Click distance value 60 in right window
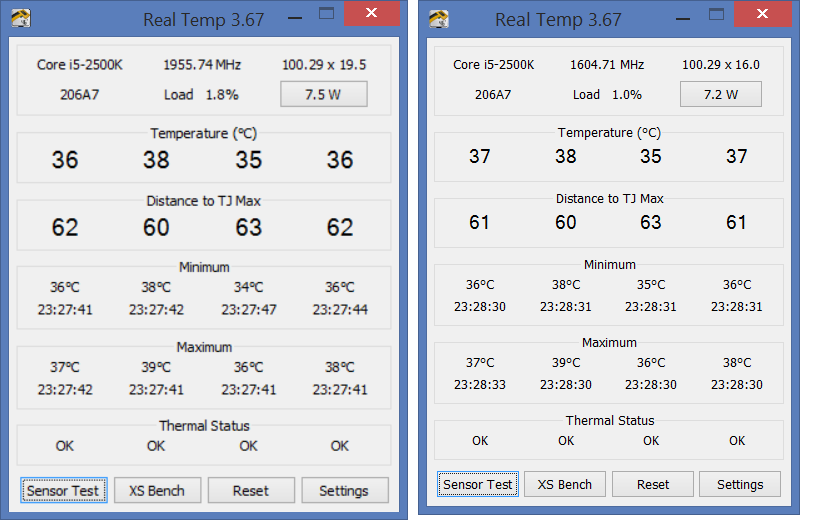This screenshot has width=823, height=527. (566, 222)
